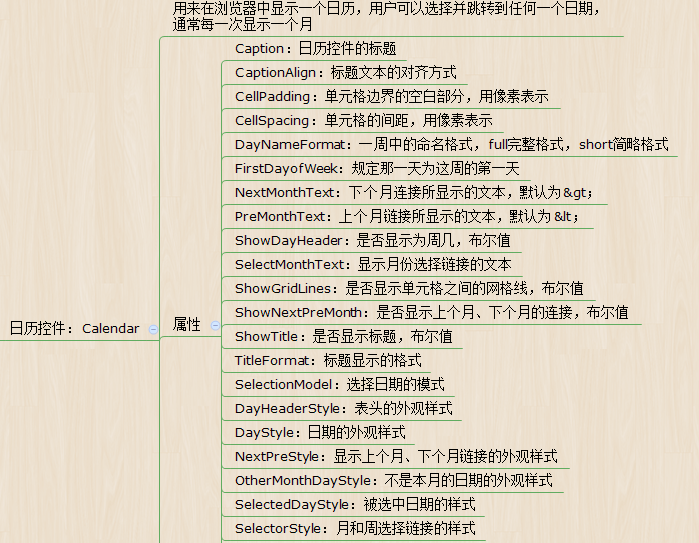The height and width of the screenshot is (543, 699).
Task: Select the DayHeaderStyle property node
Action: coord(344,409)
